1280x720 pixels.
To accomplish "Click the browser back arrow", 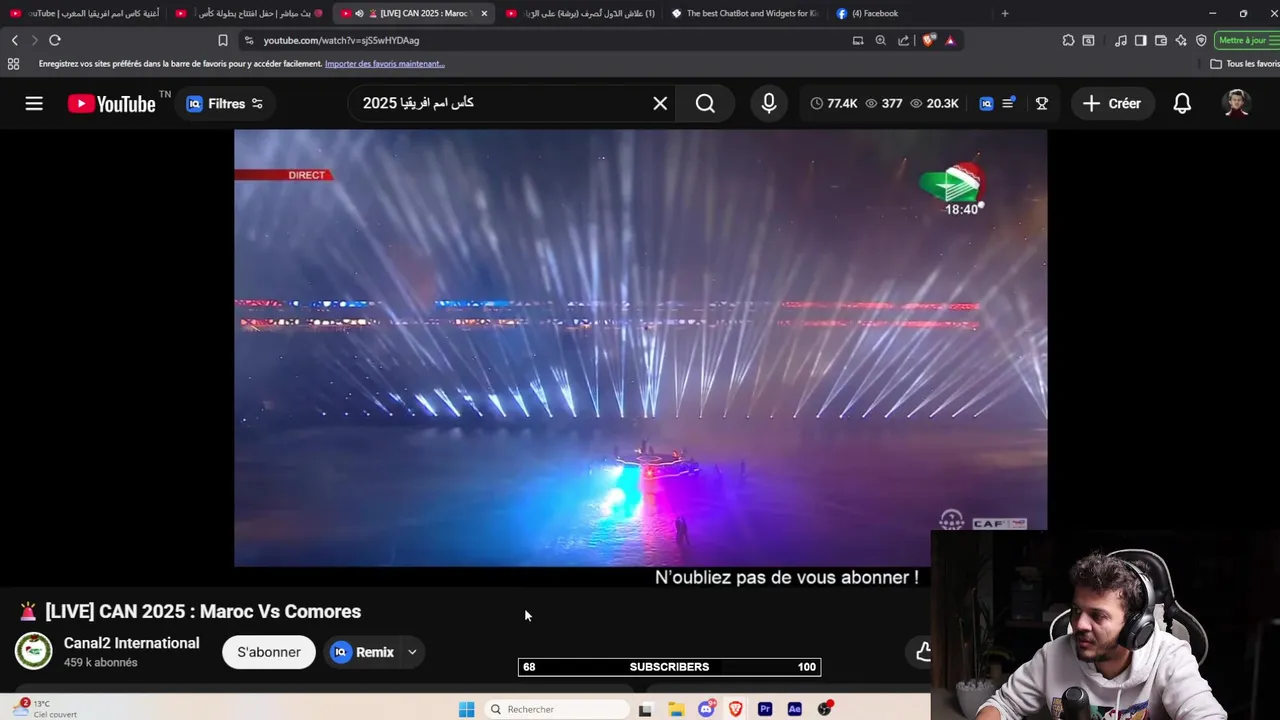I will pos(15,40).
